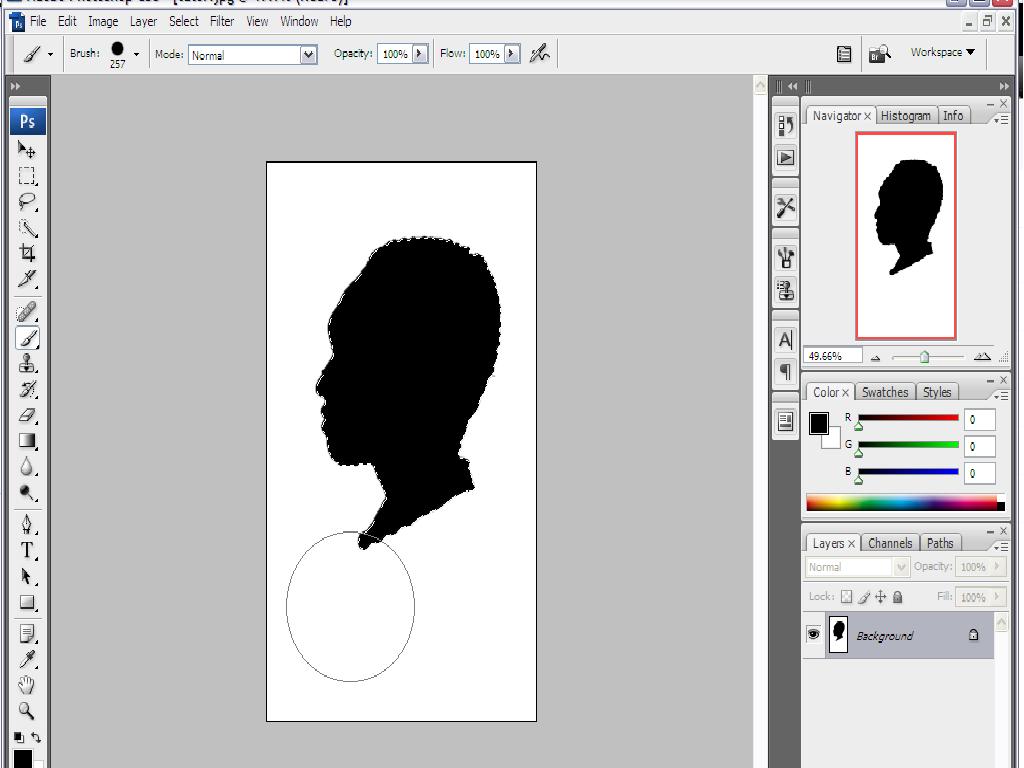Switch to the Histogram tab
Image resolution: width=1024 pixels, height=768 pixels.
click(905, 116)
